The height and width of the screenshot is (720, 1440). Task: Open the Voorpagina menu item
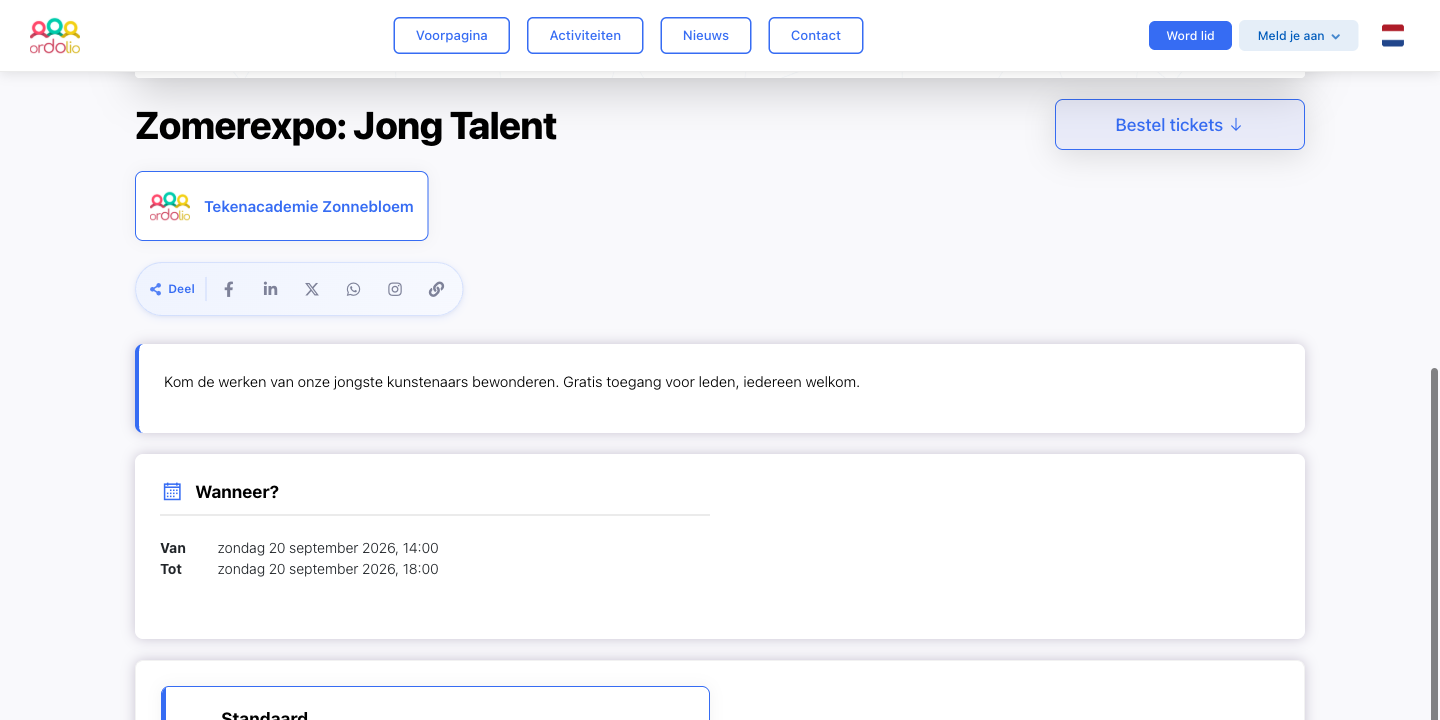click(452, 36)
